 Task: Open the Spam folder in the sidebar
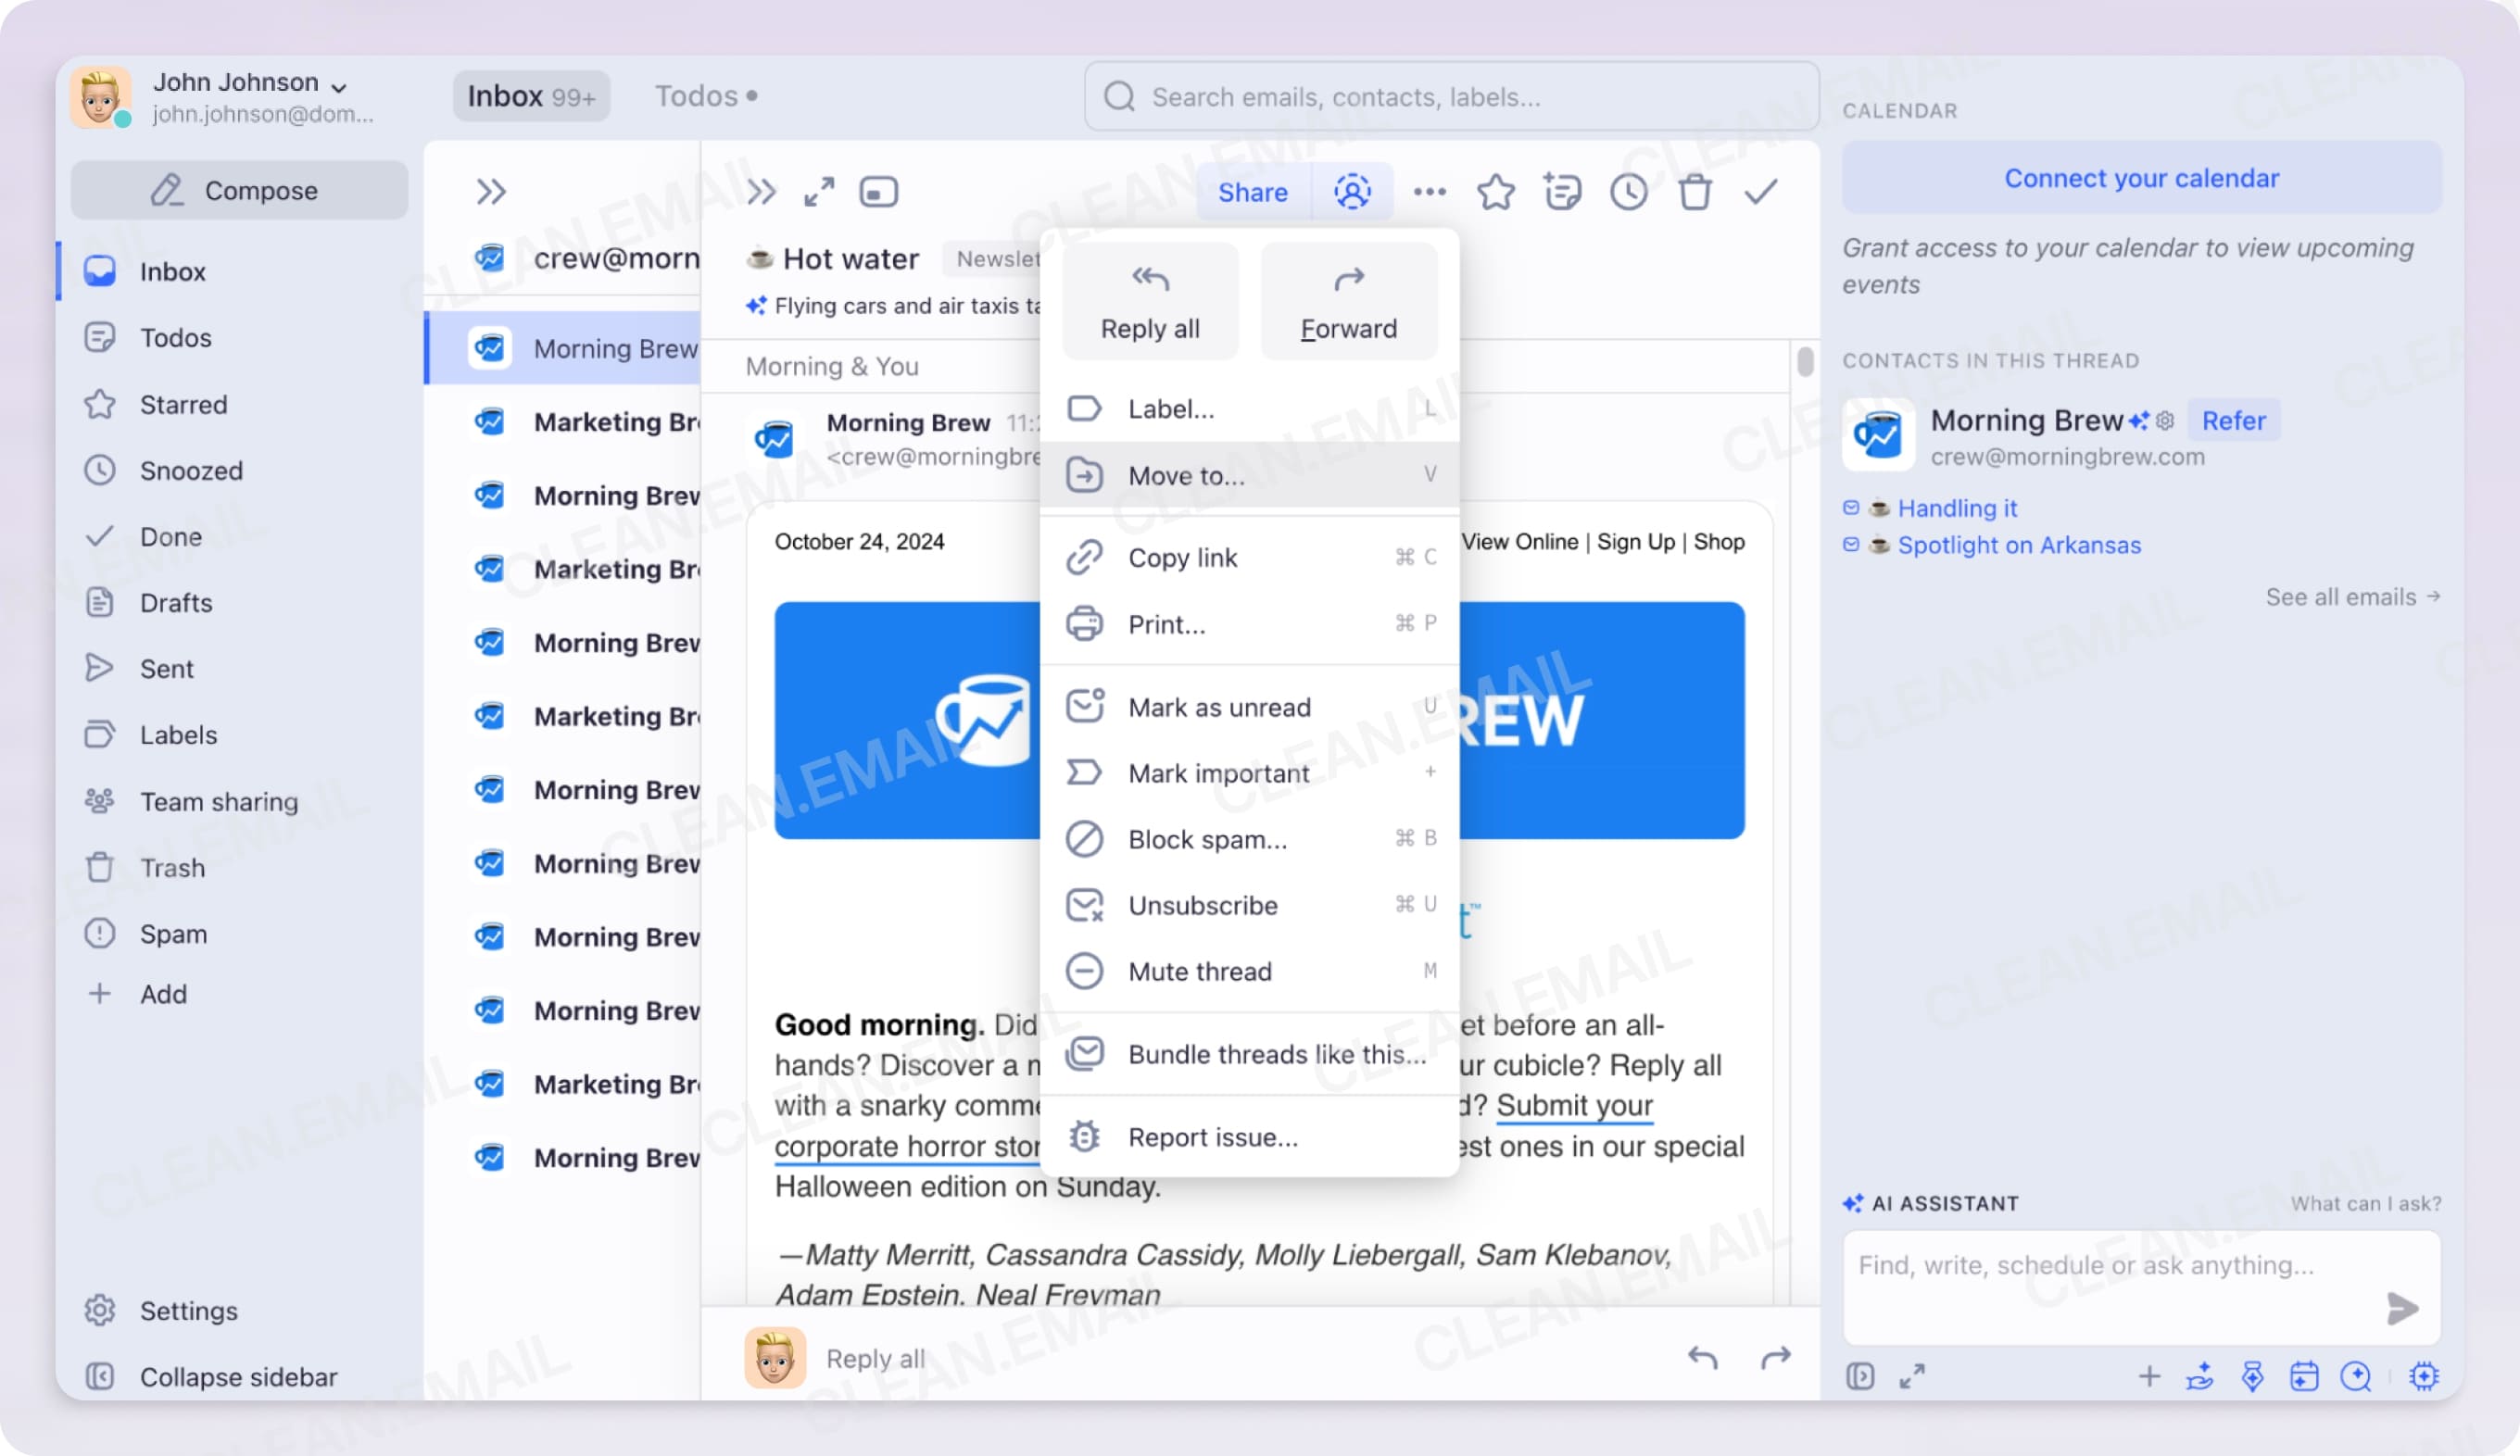(173, 933)
